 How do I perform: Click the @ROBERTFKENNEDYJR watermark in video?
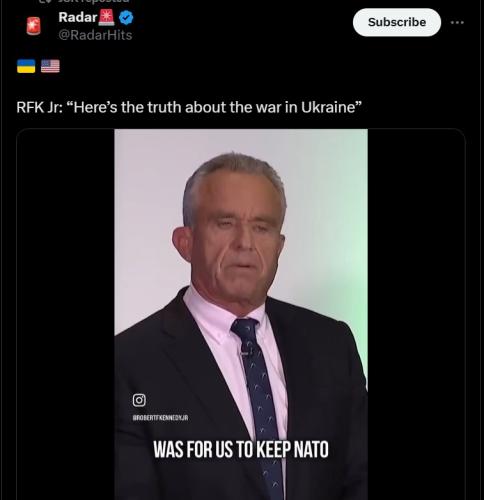coord(160,418)
